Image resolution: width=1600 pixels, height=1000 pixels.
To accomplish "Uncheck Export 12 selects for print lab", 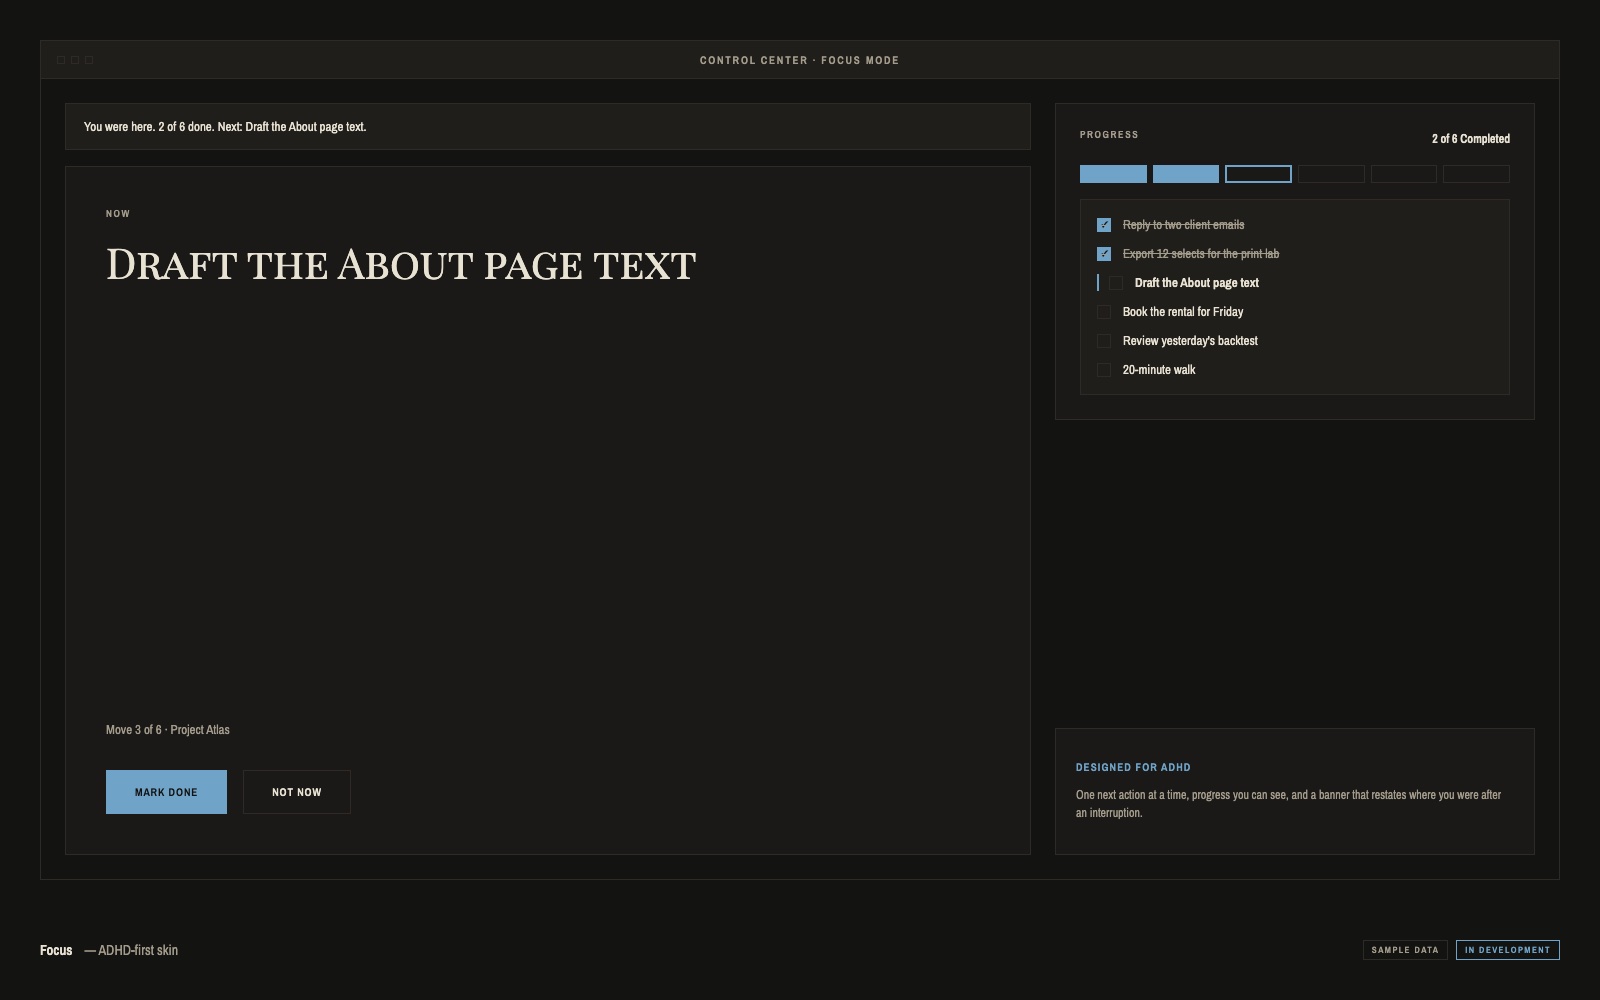I will point(1104,254).
